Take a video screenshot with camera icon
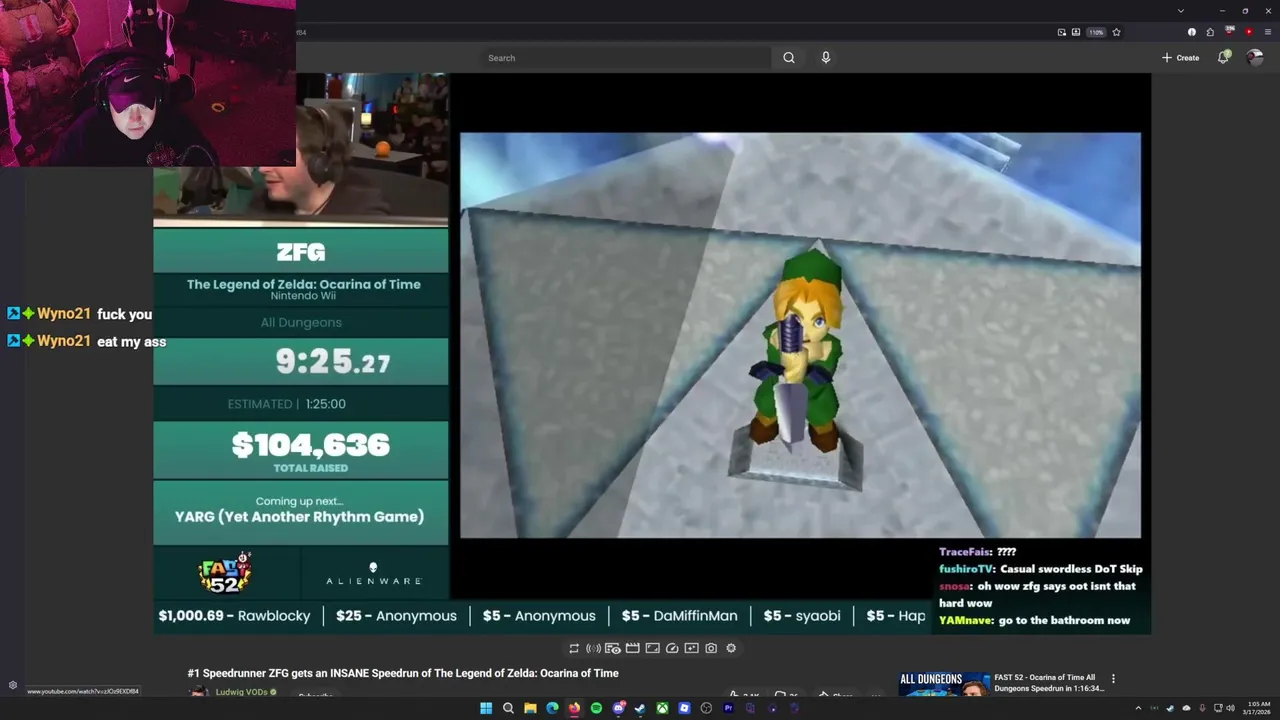 [711, 648]
